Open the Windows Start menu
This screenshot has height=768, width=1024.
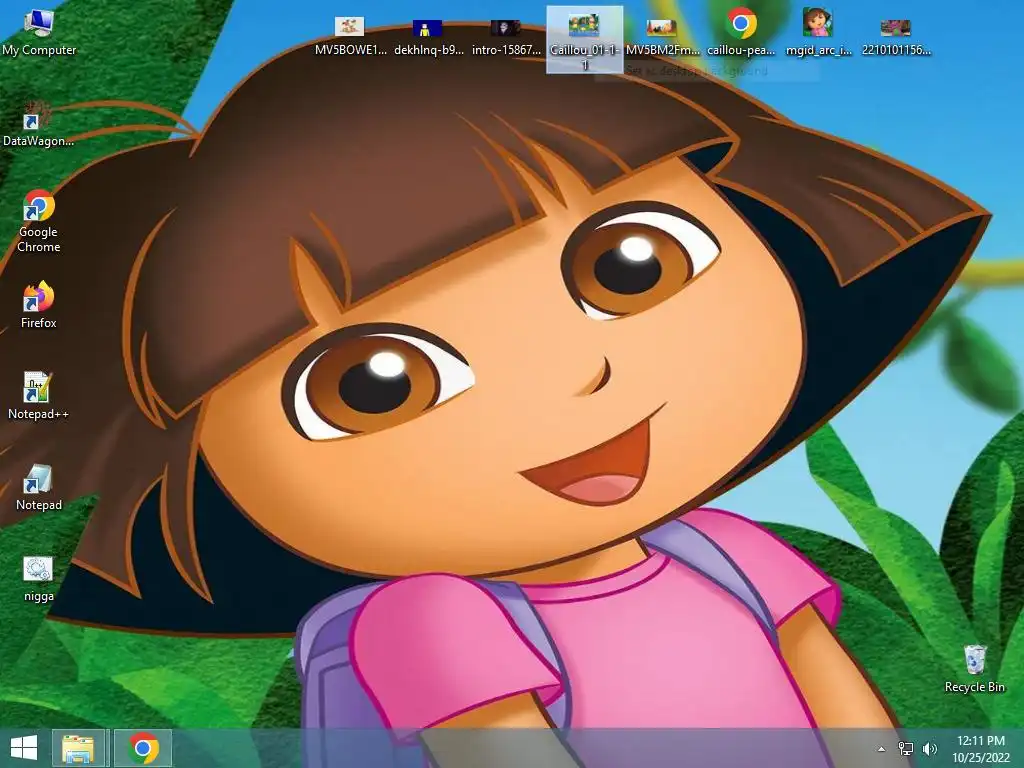24,748
